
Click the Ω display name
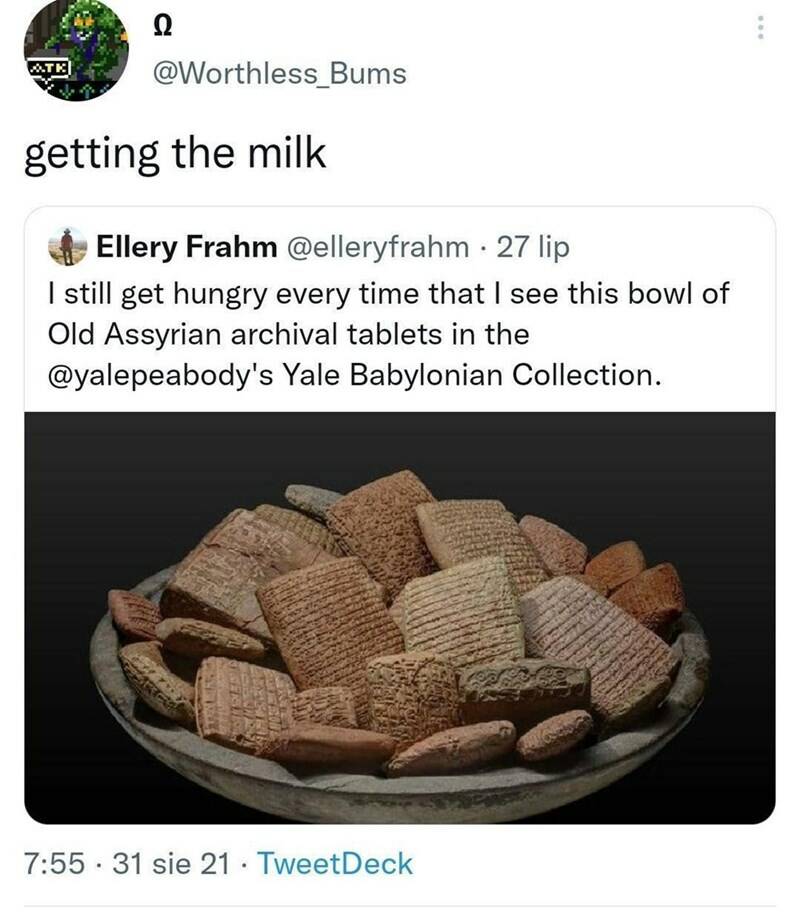(157, 29)
